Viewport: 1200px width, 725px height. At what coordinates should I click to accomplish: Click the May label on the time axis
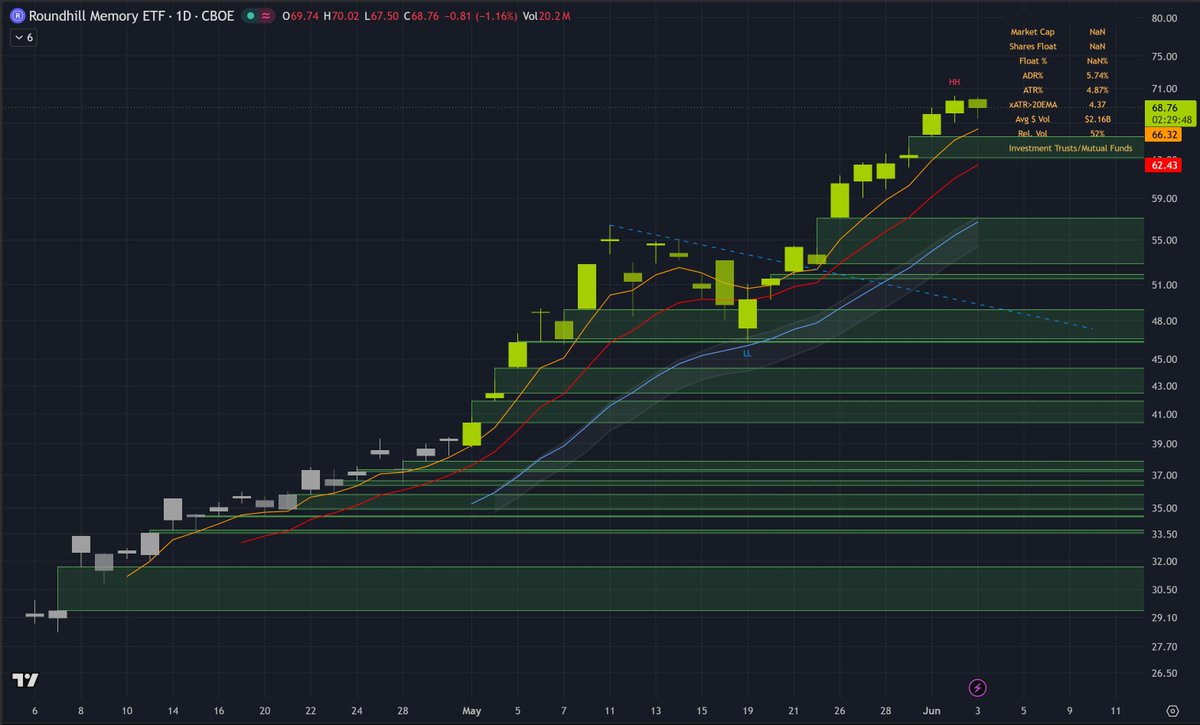pos(472,712)
